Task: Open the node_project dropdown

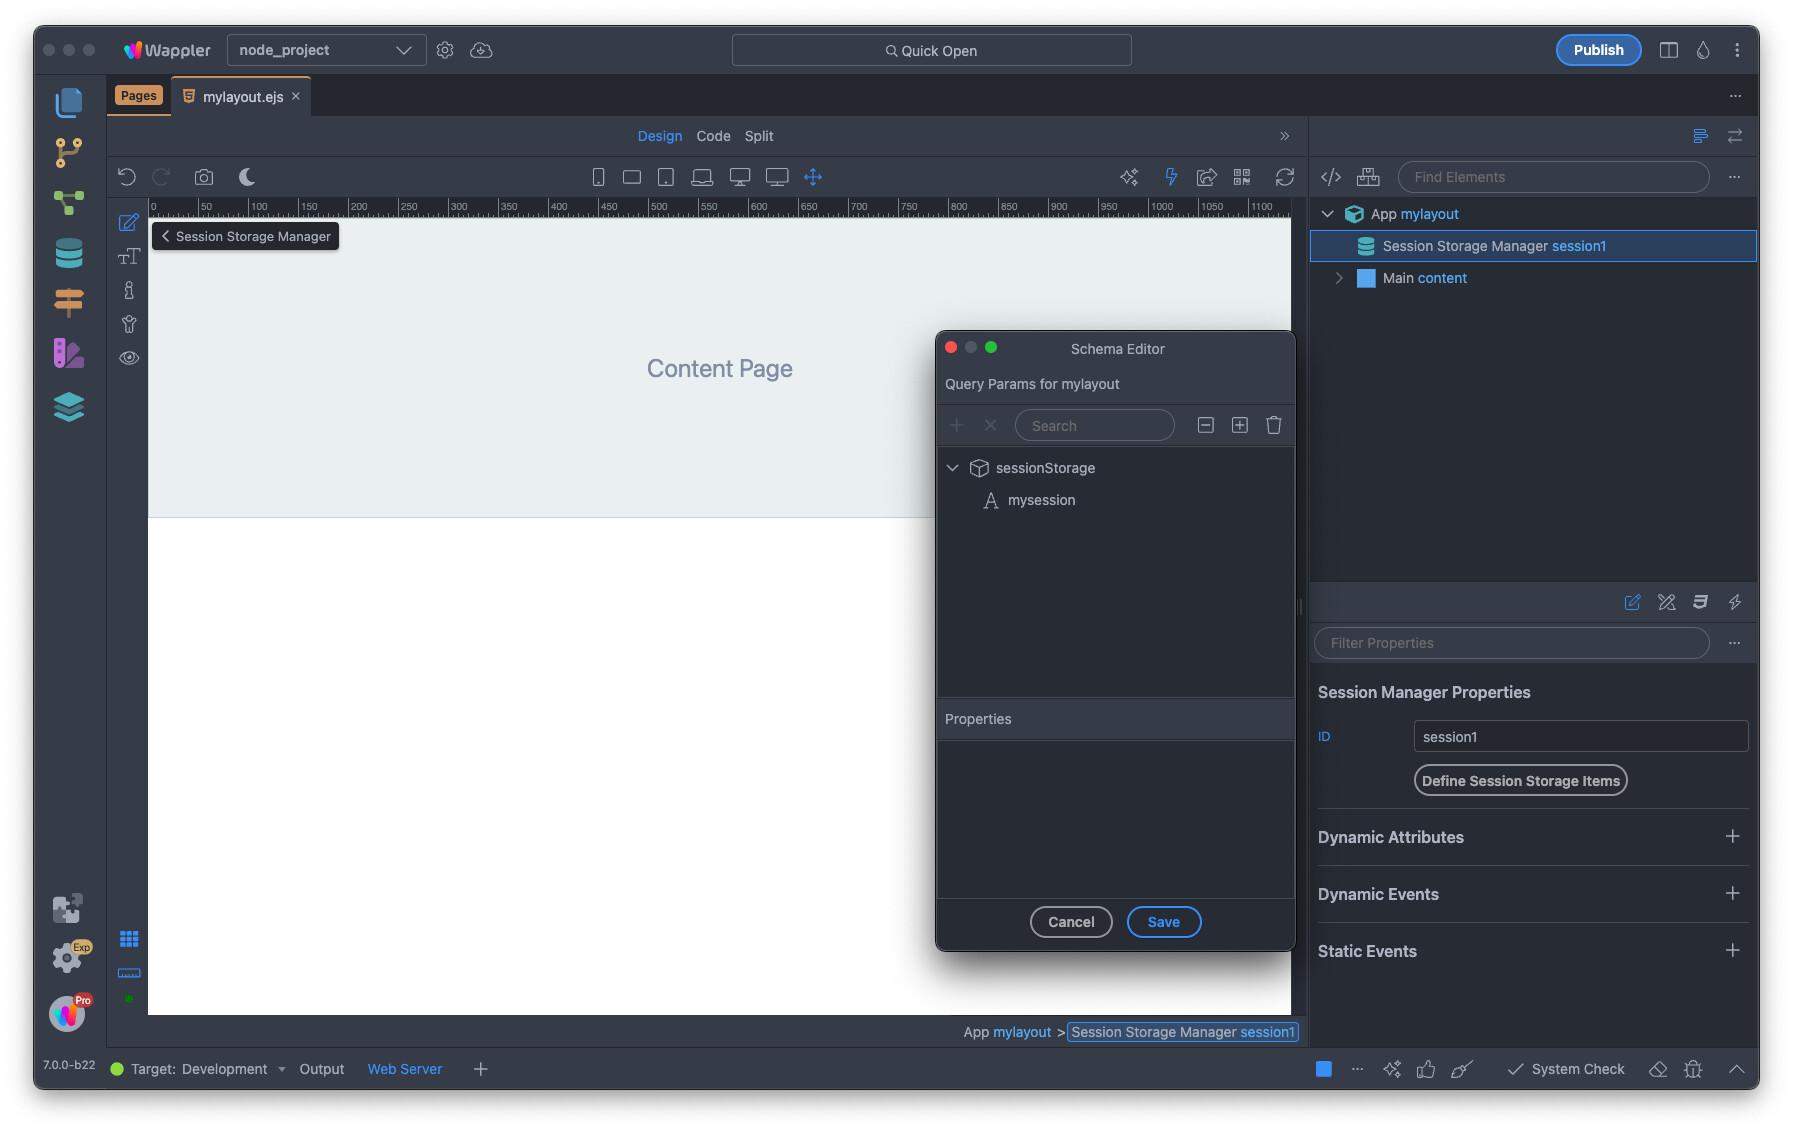Action: (326, 50)
